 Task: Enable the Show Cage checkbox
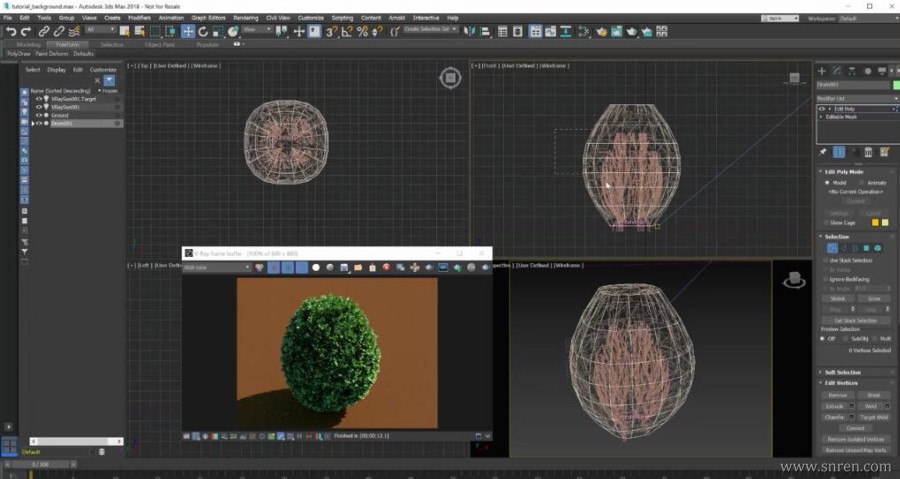coord(823,222)
